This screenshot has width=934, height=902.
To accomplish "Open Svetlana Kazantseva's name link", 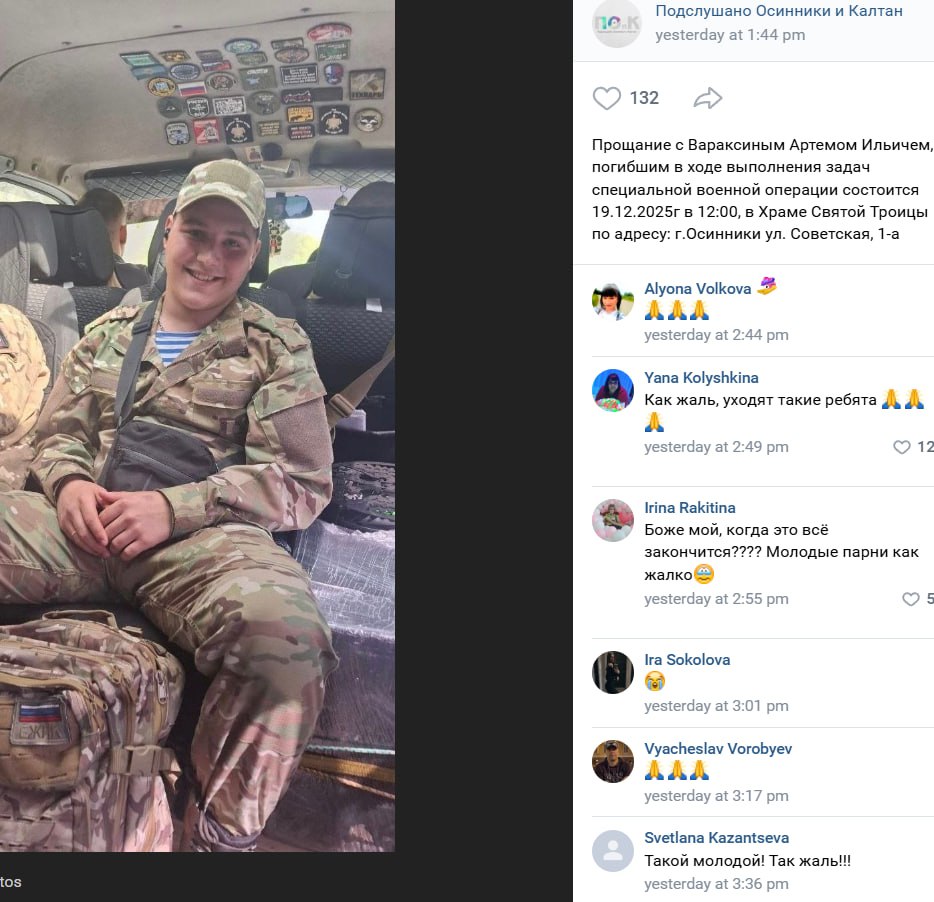I will 717,838.
